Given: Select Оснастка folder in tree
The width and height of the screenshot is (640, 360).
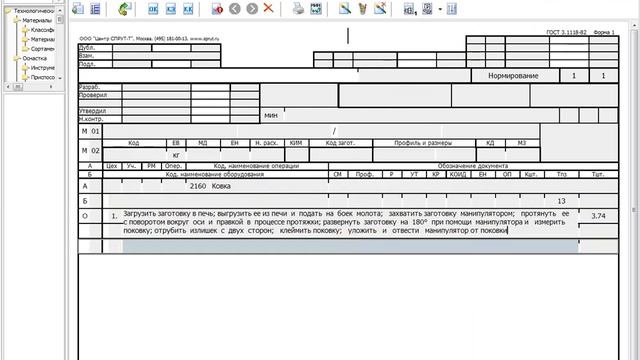Looking at the screenshot, I should tap(34, 58).
